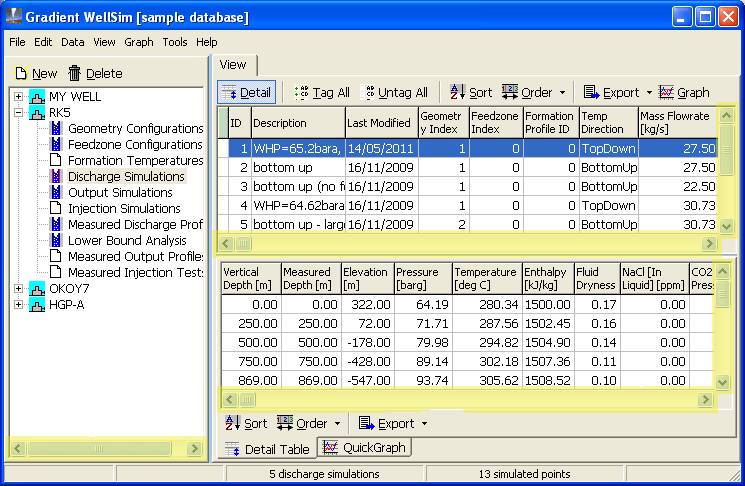The image size is (745, 486).
Task: Click the top toolbar Export icon
Action: 592,92
